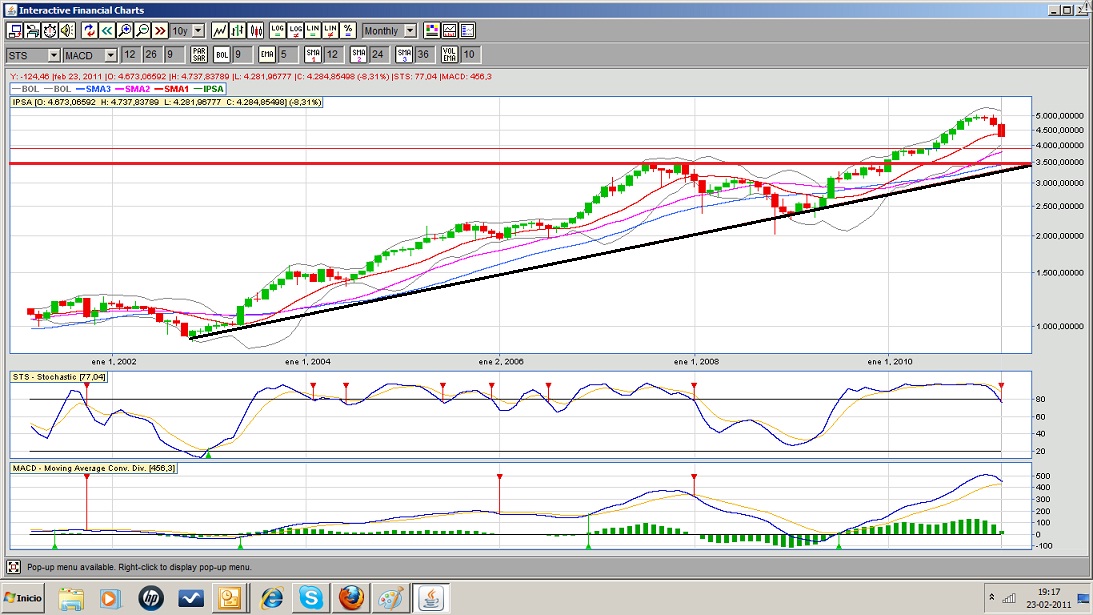Image resolution: width=1093 pixels, height=615 pixels.
Task: Toggle the EMA overlay button
Action: (x=267, y=55)
